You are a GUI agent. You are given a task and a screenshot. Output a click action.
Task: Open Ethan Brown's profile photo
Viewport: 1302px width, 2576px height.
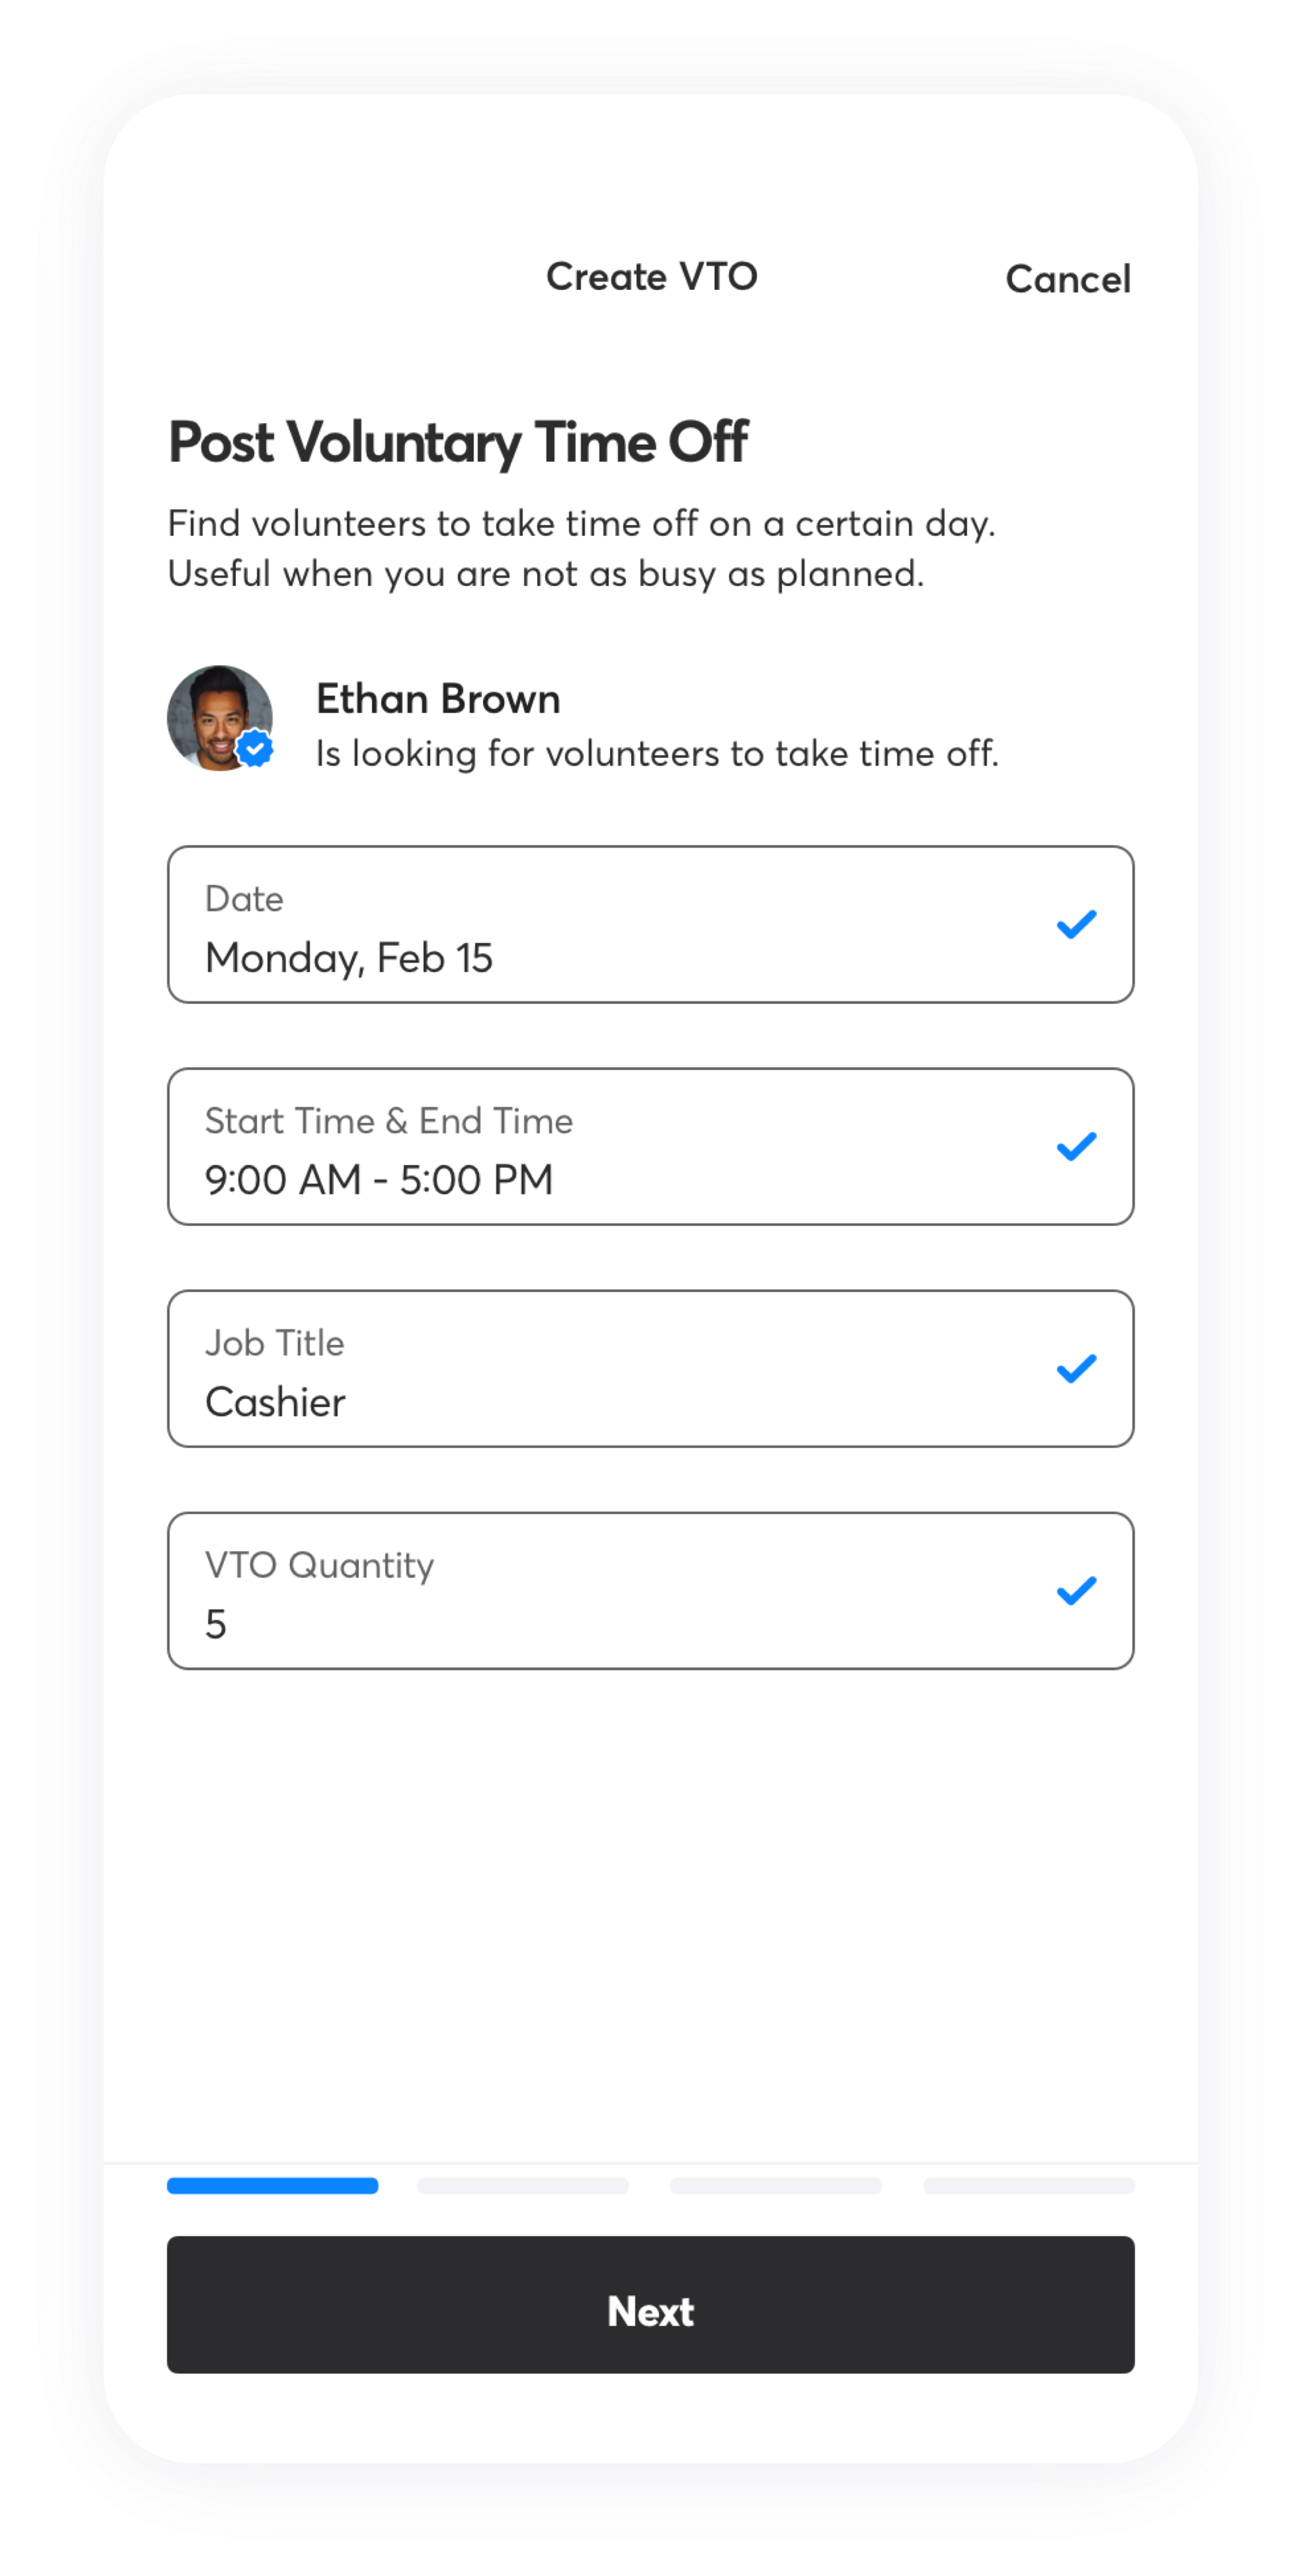pos(220,718)
